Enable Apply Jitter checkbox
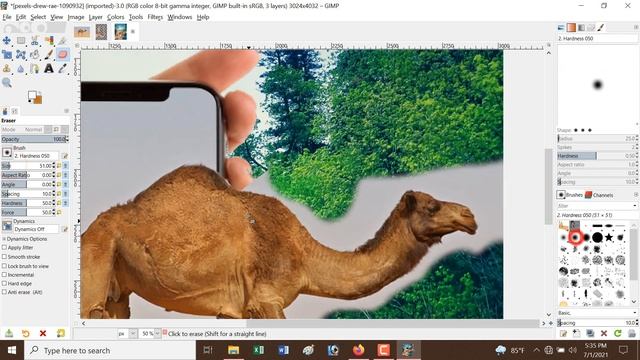This screenshot has width=640, height=360. (x=4, y=247)
